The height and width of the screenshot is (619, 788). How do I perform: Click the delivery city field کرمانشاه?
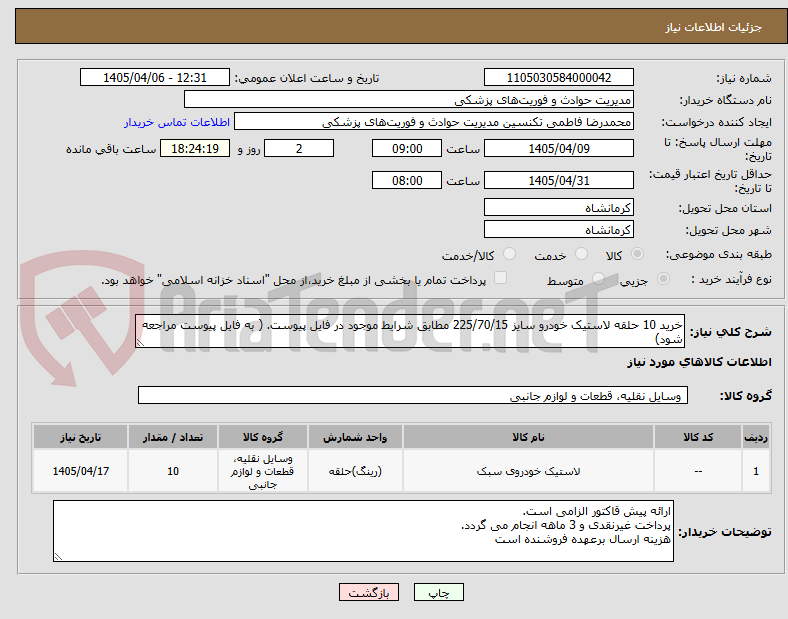[x=558, y=229]
